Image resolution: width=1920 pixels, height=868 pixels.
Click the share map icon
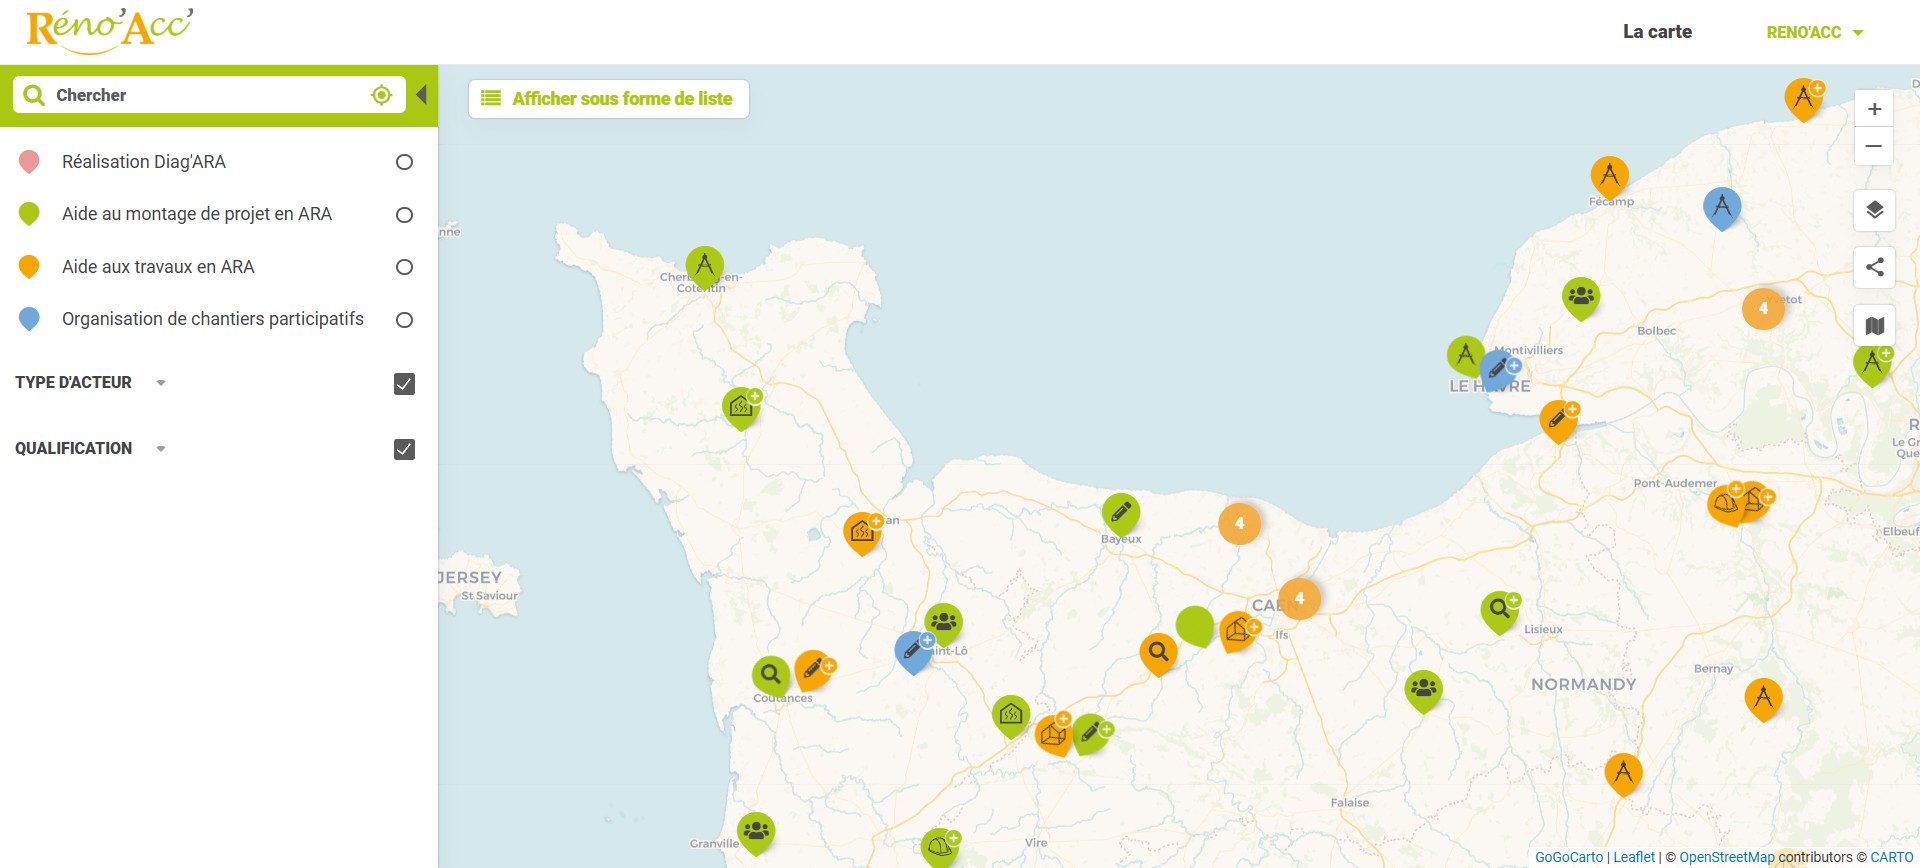point(1874,267)
